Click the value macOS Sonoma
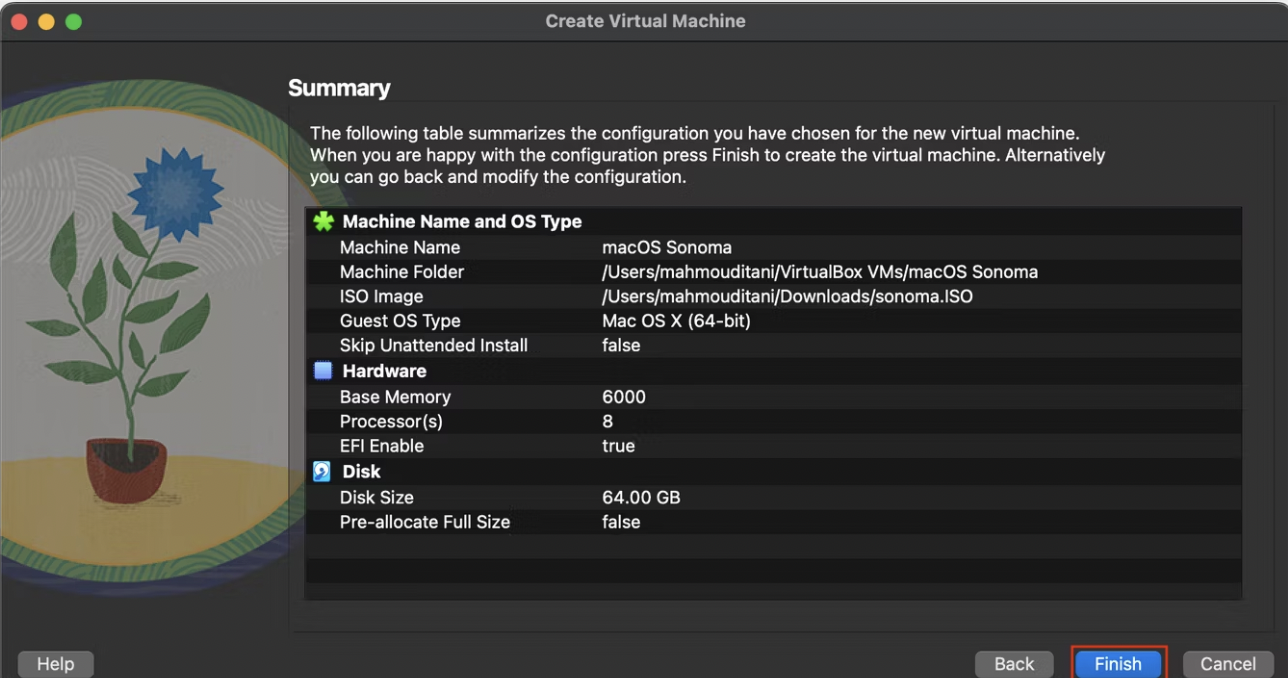Screen dimensions: 1288x678 pos(667,247)
